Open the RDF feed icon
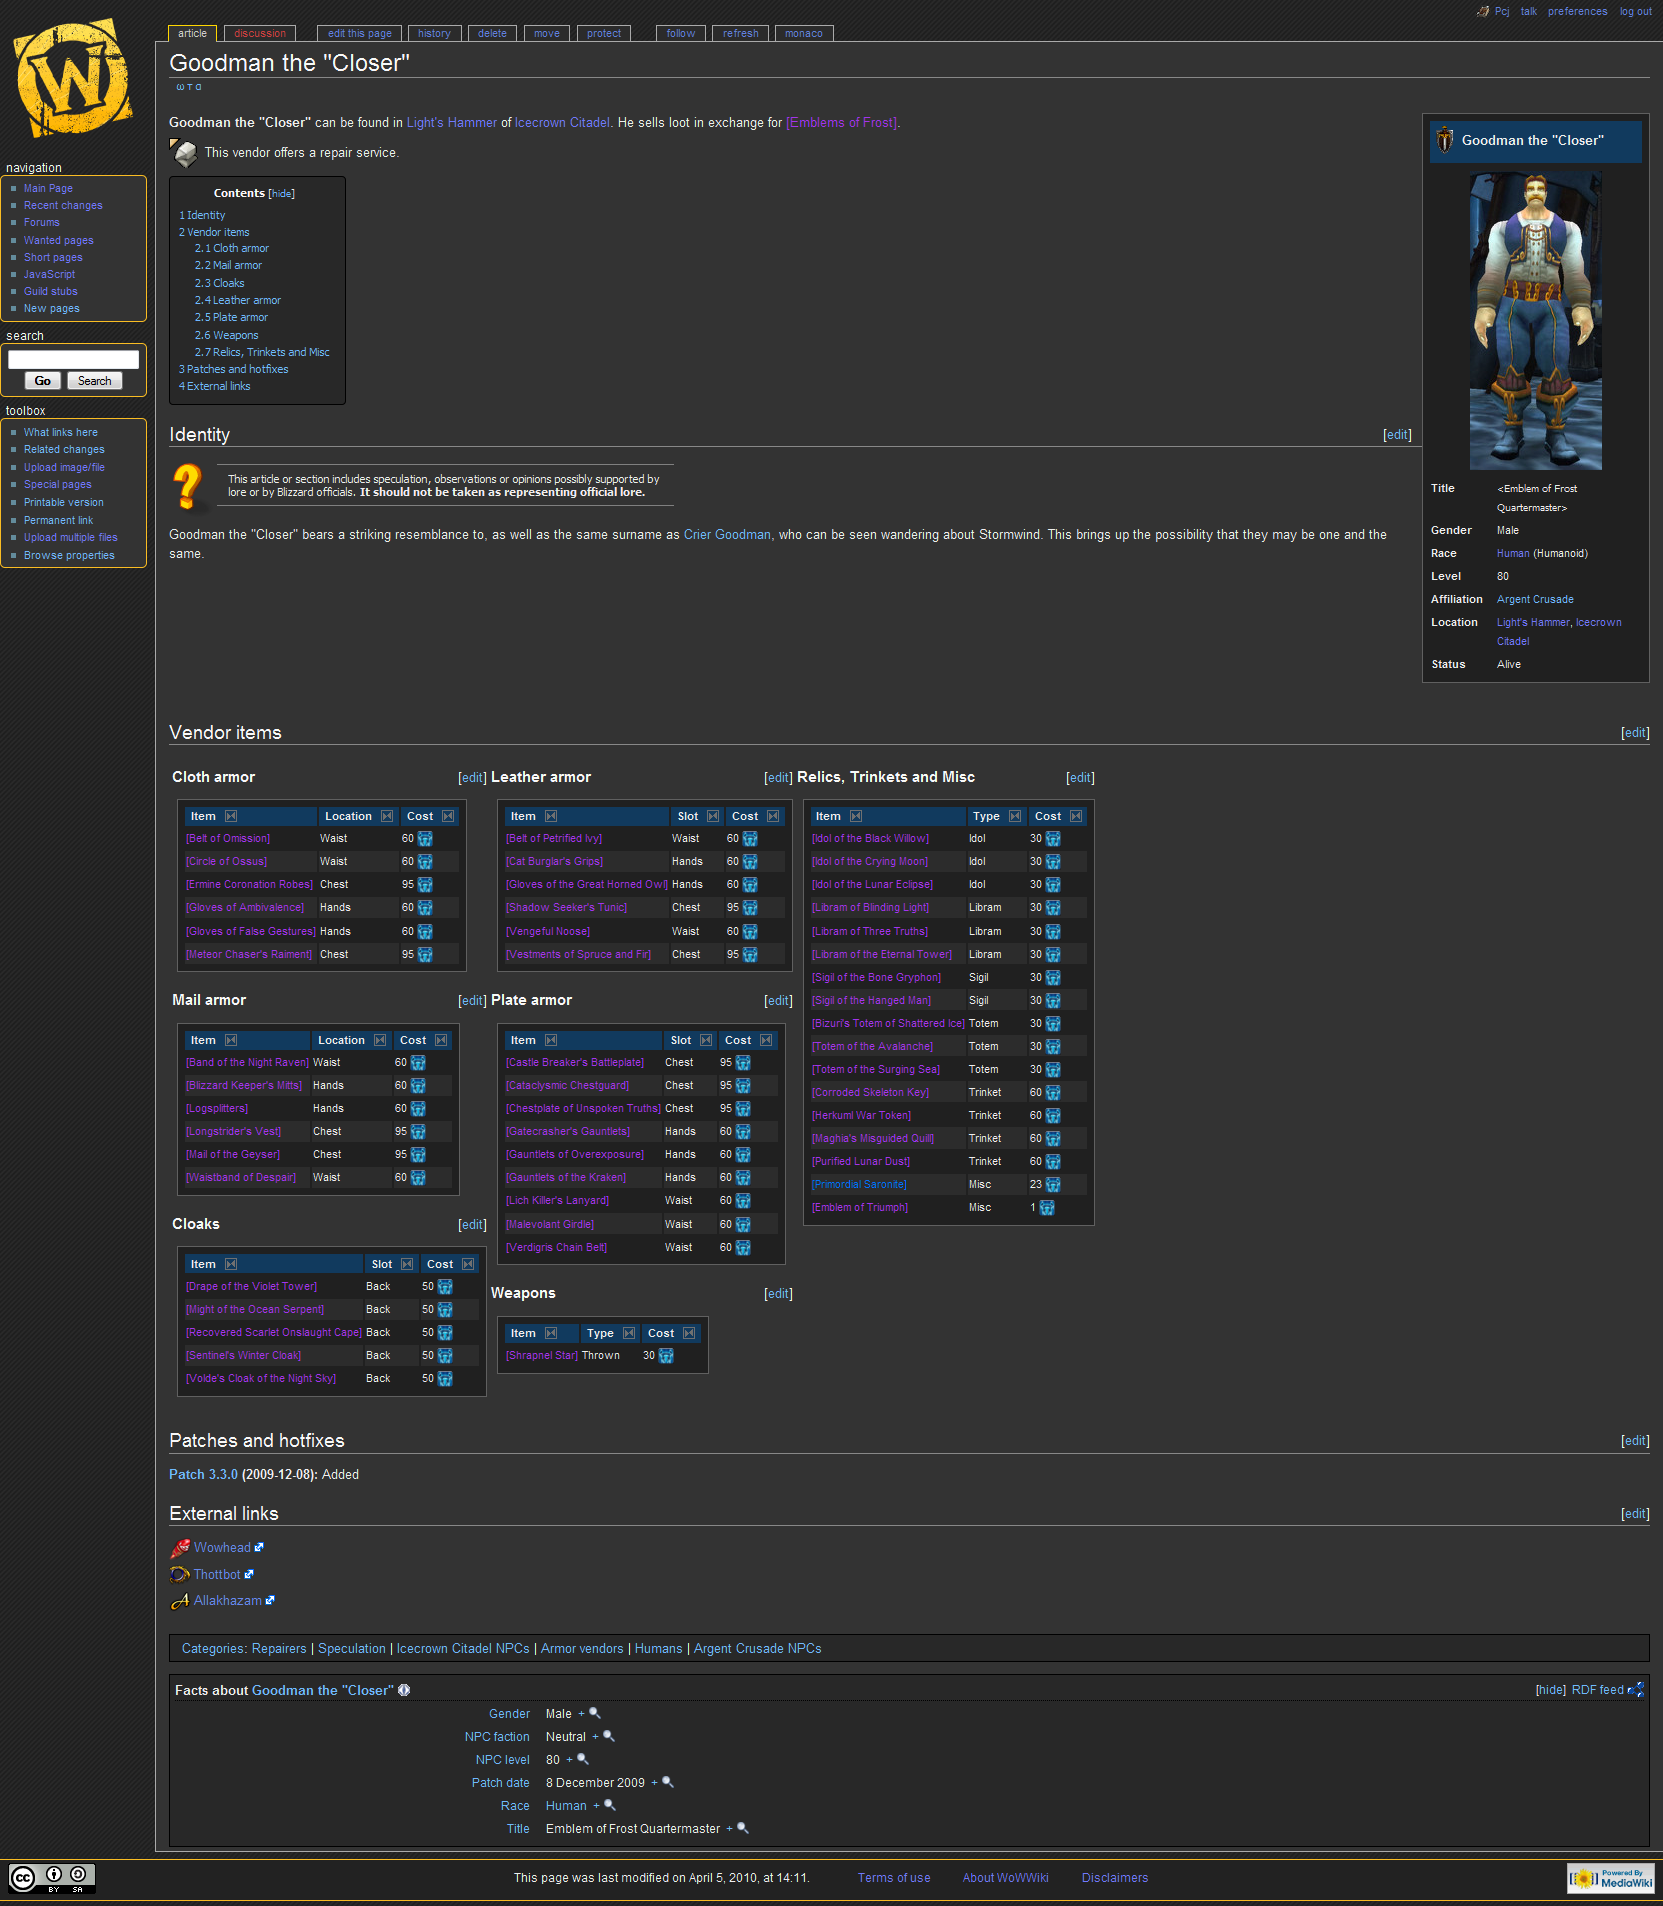 tap(1637, 1690)
